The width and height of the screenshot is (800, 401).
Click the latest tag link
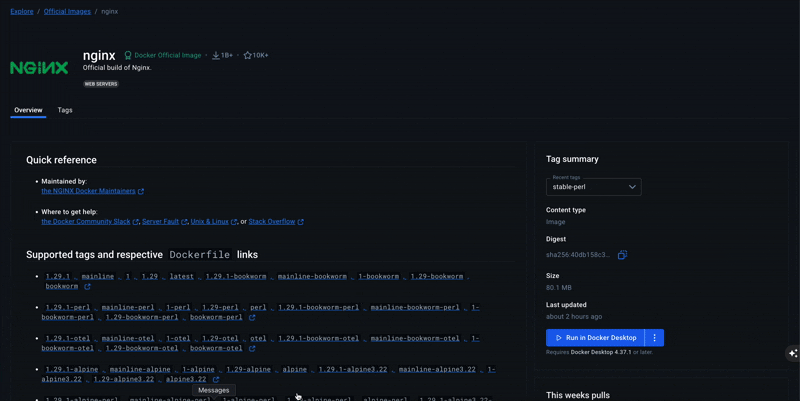tap(182, 277)
